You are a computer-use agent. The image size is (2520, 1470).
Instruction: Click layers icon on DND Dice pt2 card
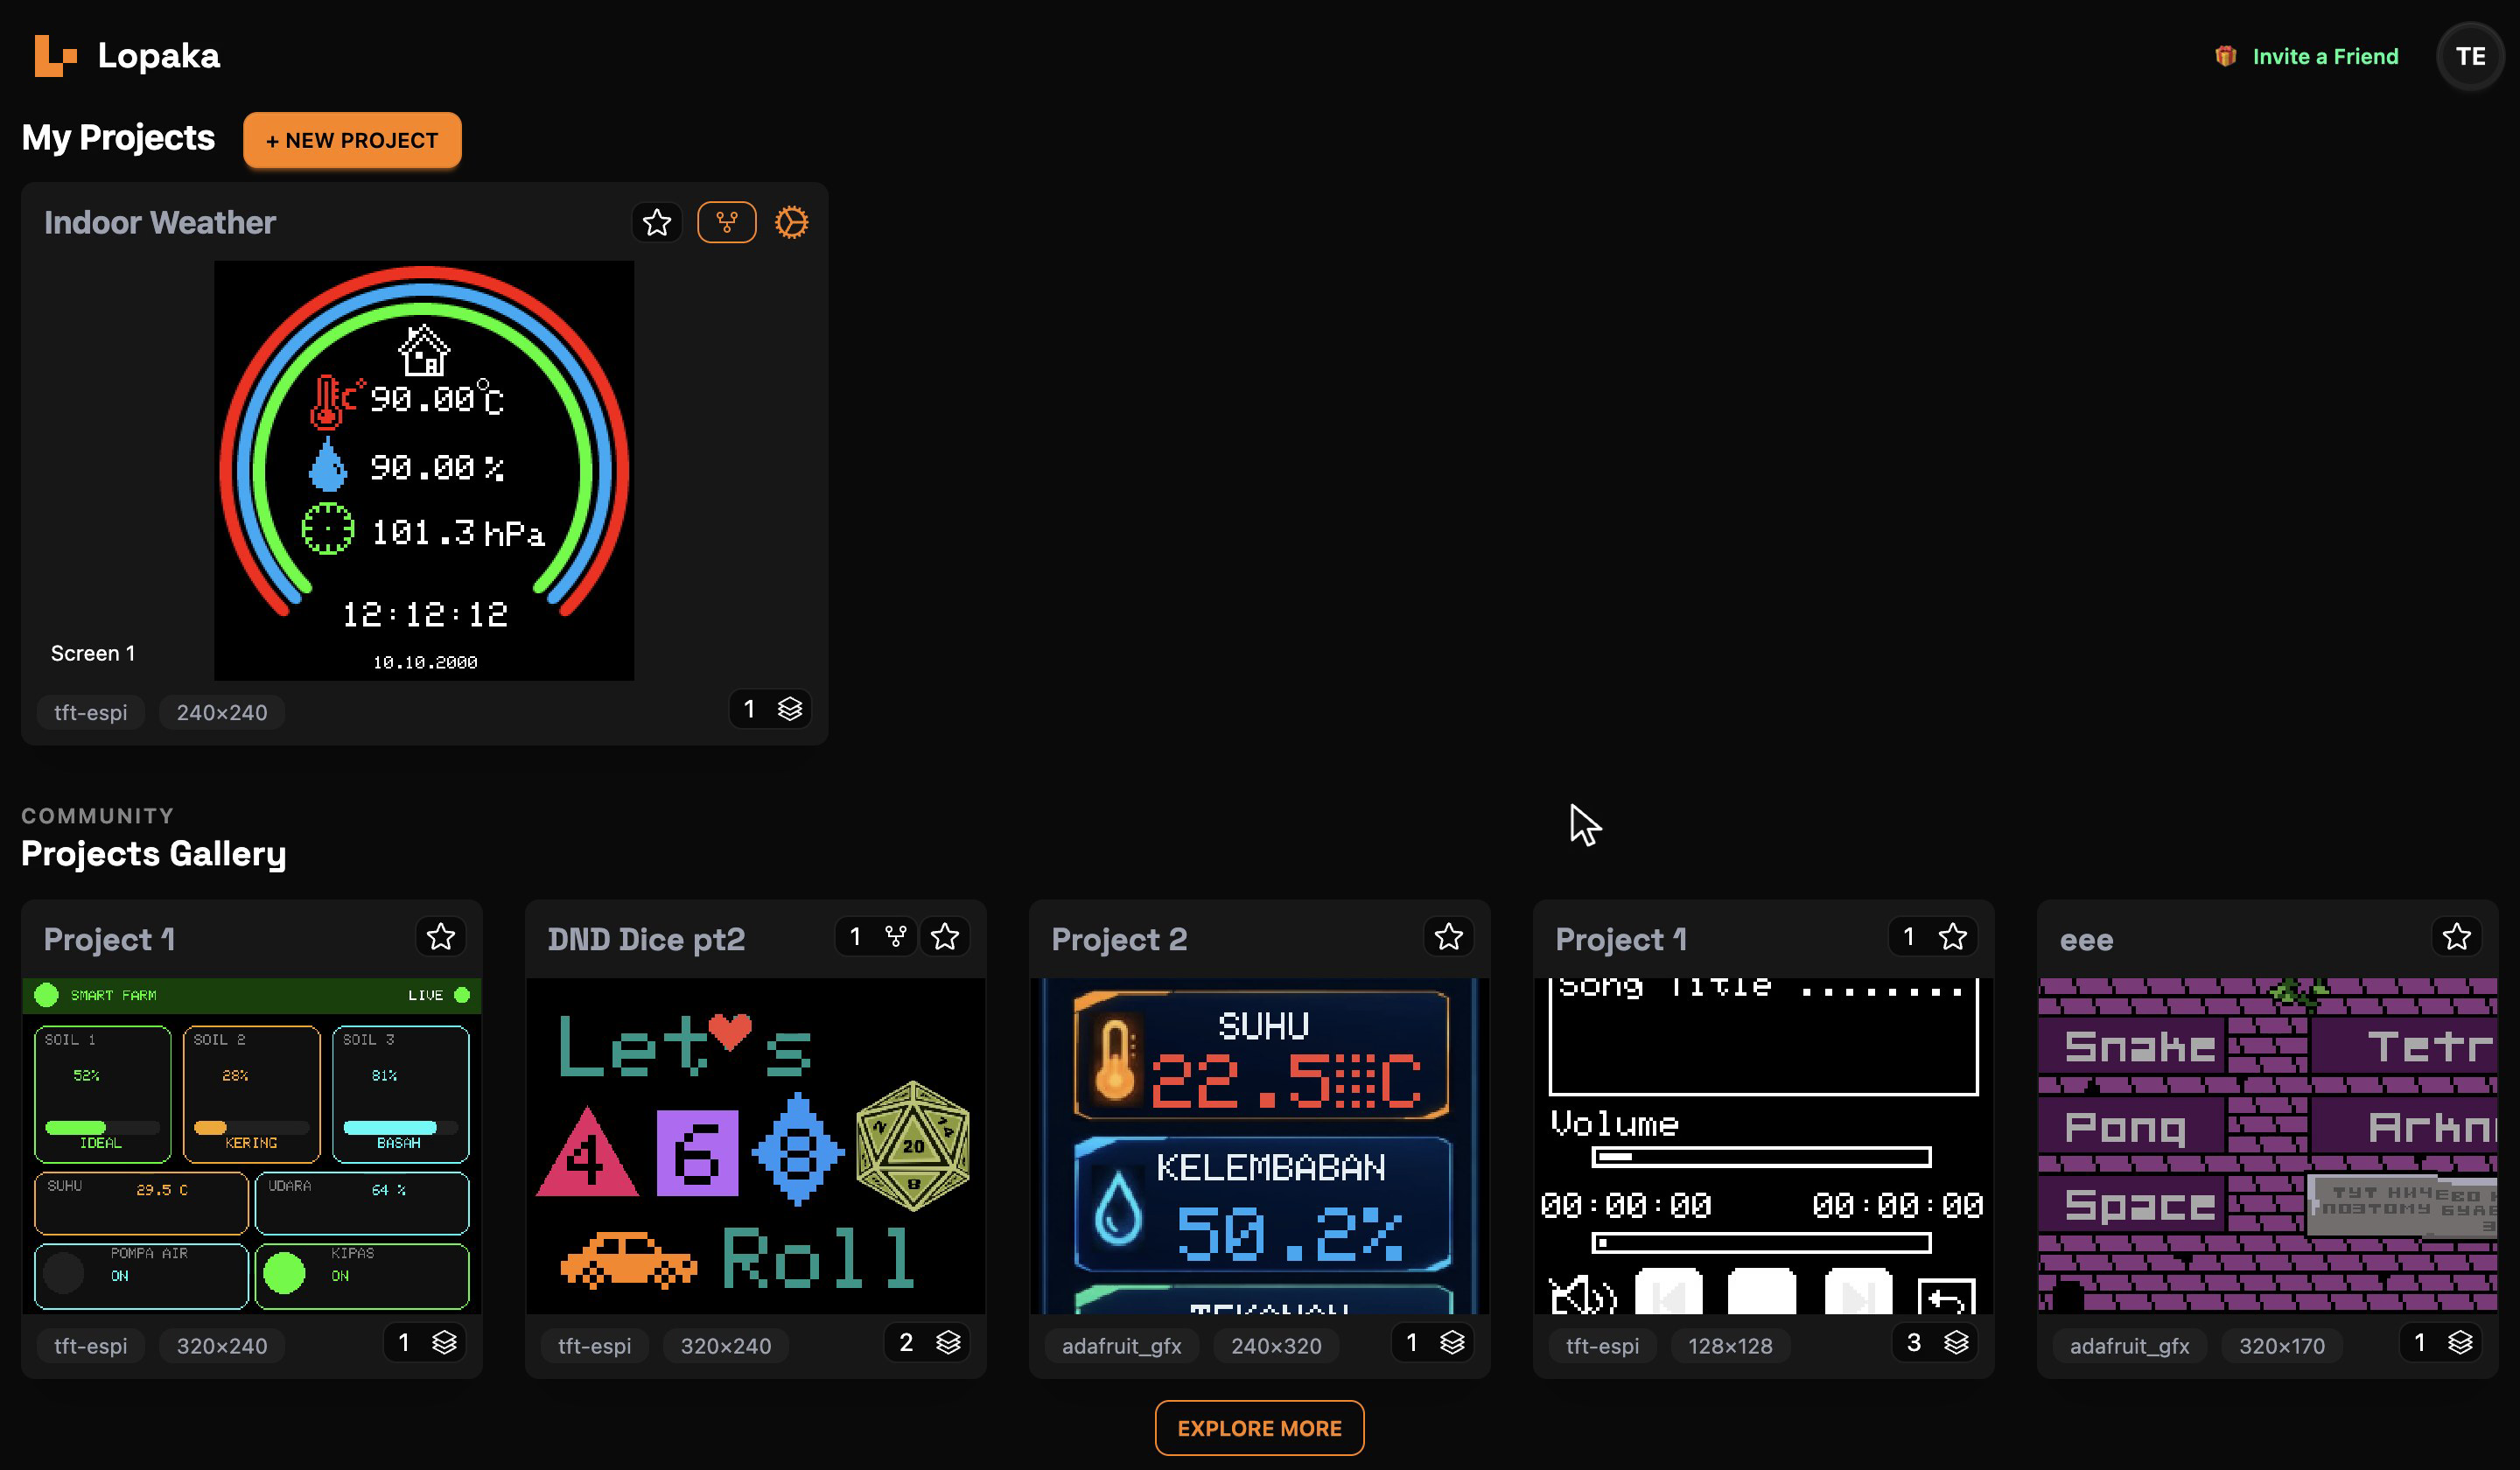(x=948, y=1343)
